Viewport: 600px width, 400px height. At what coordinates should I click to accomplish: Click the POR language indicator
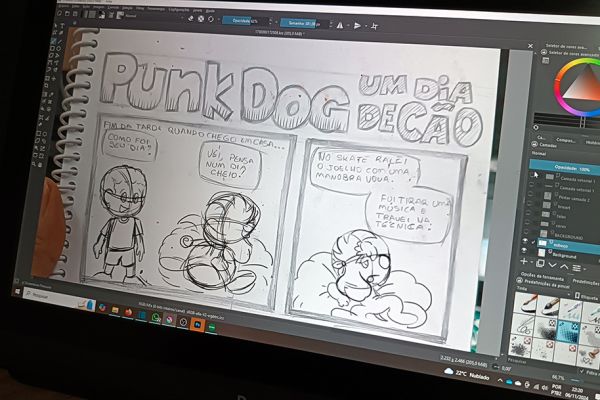[x=557, y=390]
